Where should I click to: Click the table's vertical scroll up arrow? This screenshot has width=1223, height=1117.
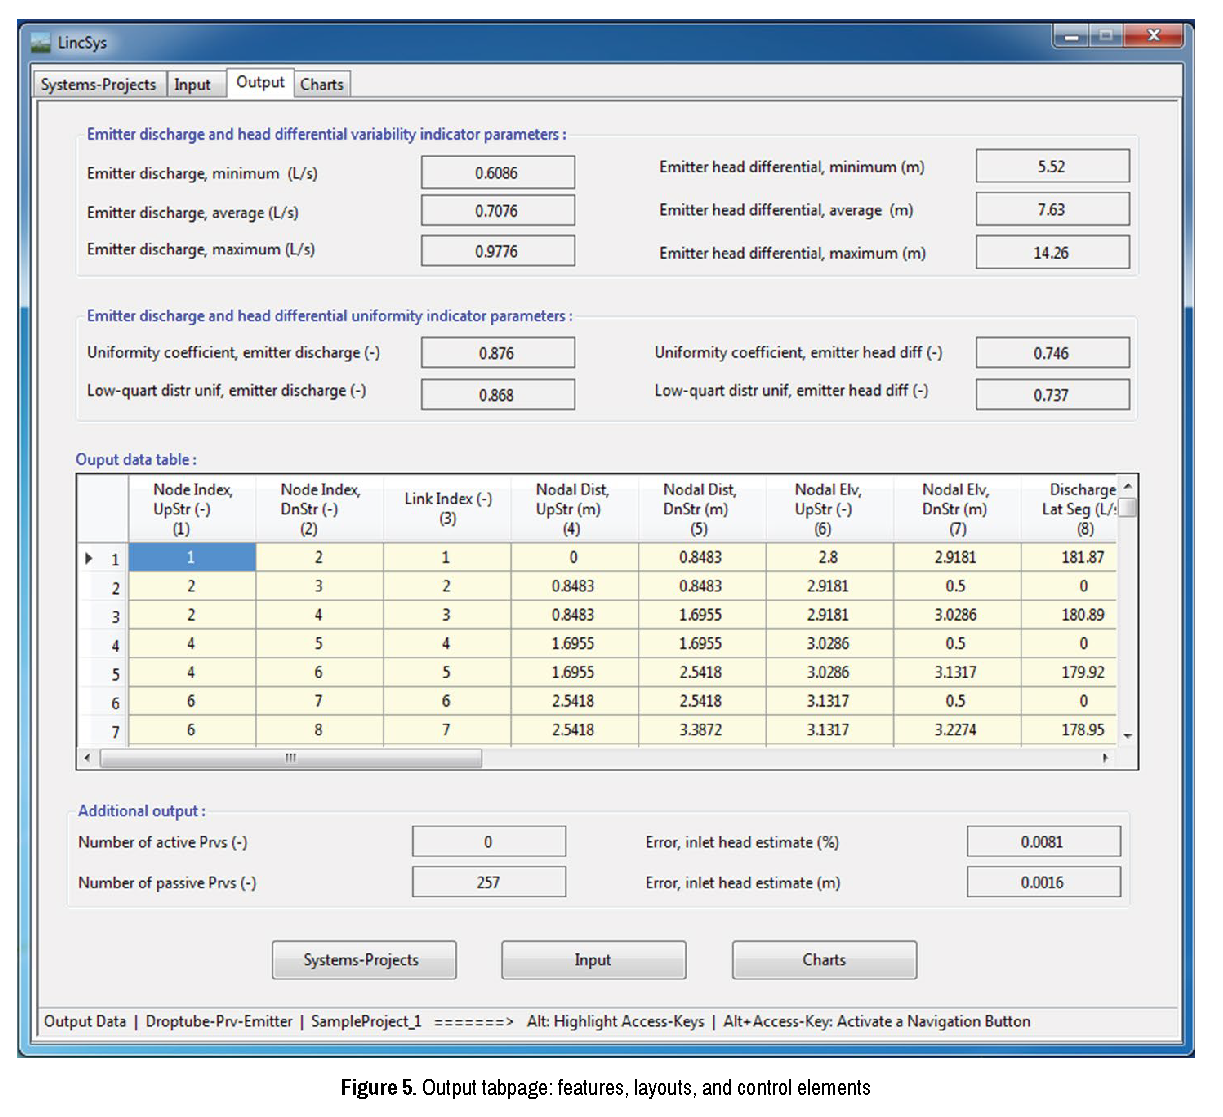[1127, 486]
